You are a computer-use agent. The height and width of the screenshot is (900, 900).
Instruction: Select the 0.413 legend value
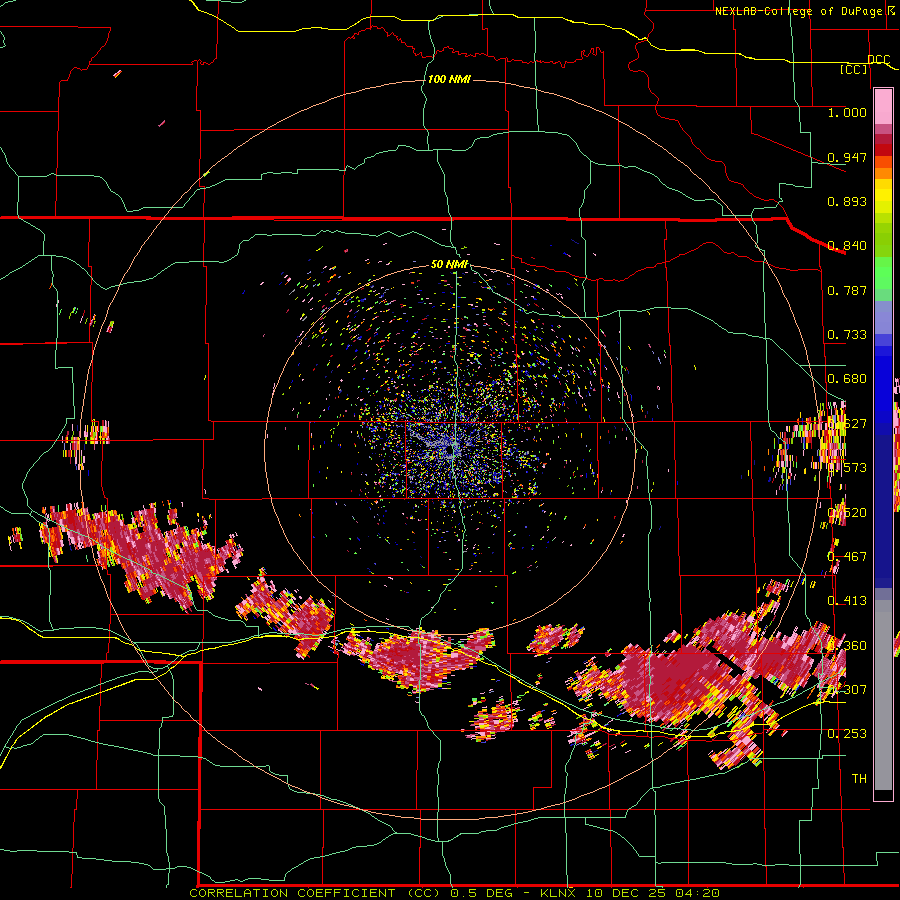(x=847, y=601)
